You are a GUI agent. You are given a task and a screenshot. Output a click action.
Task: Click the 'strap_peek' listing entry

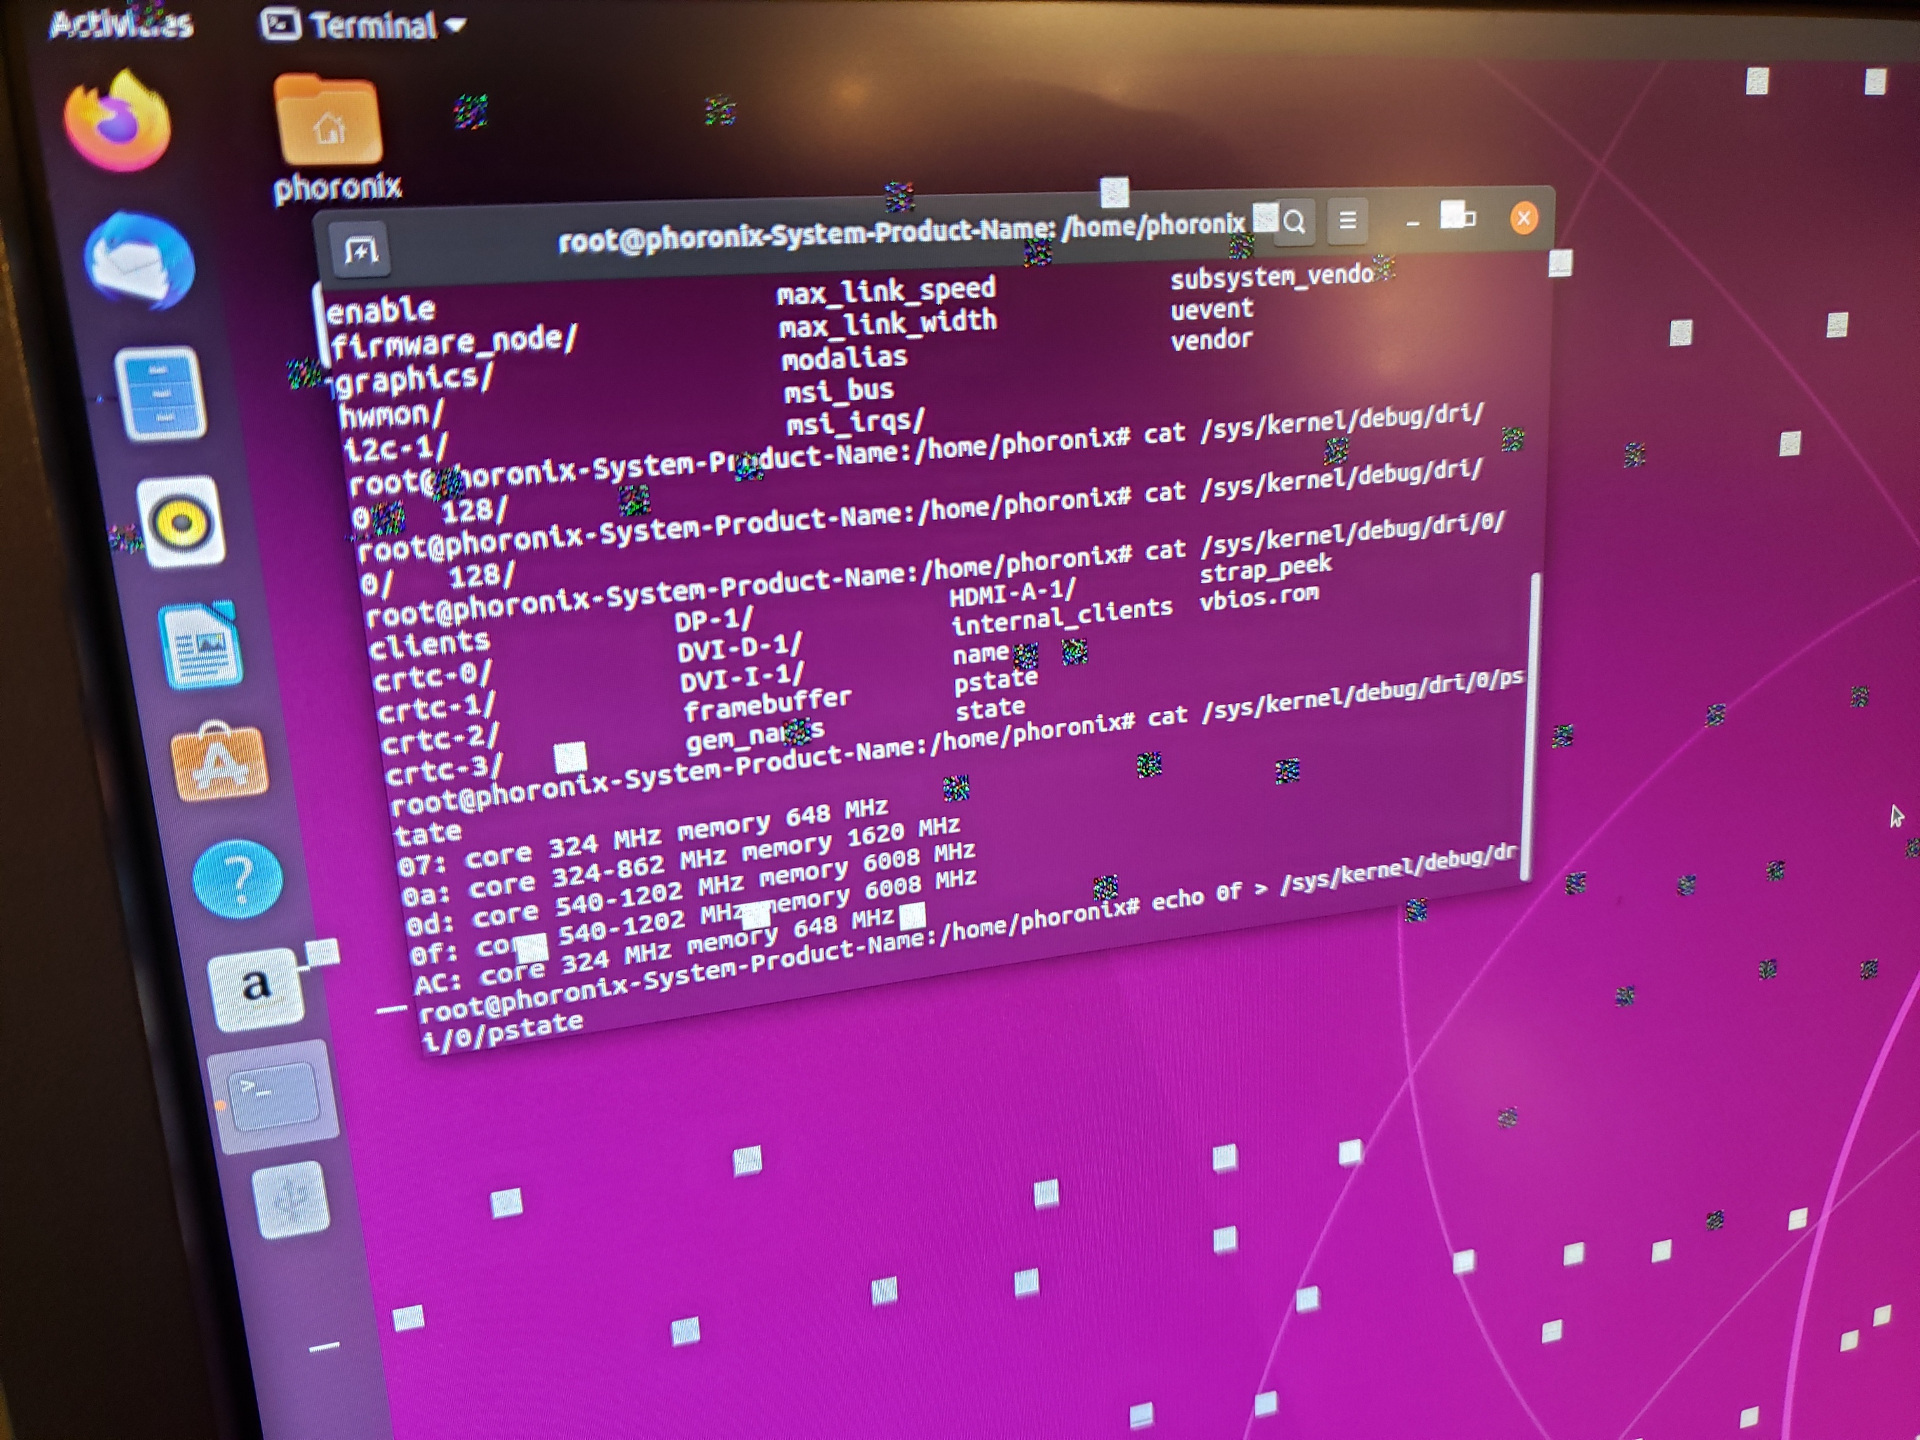(x=1266, y=568)
